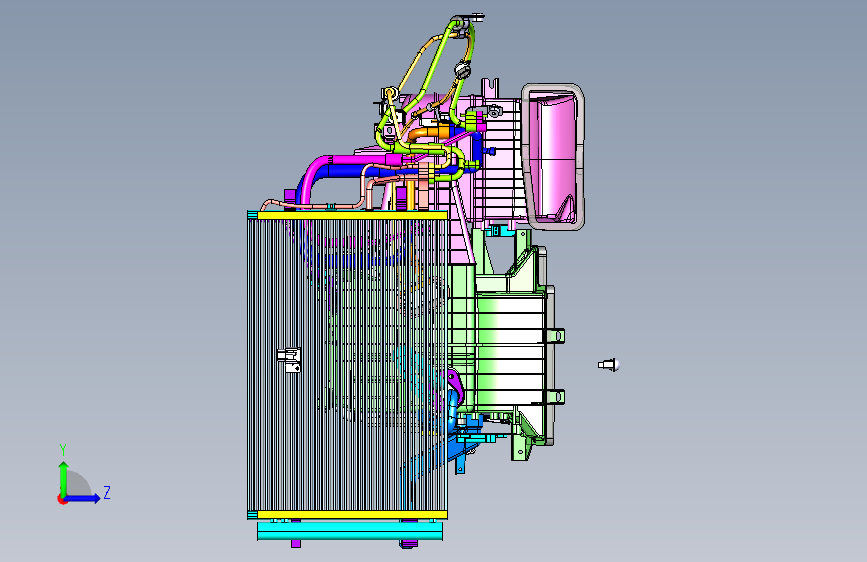
Task: Click the red X axis dot at the triad origin
Action: [62, 499]
